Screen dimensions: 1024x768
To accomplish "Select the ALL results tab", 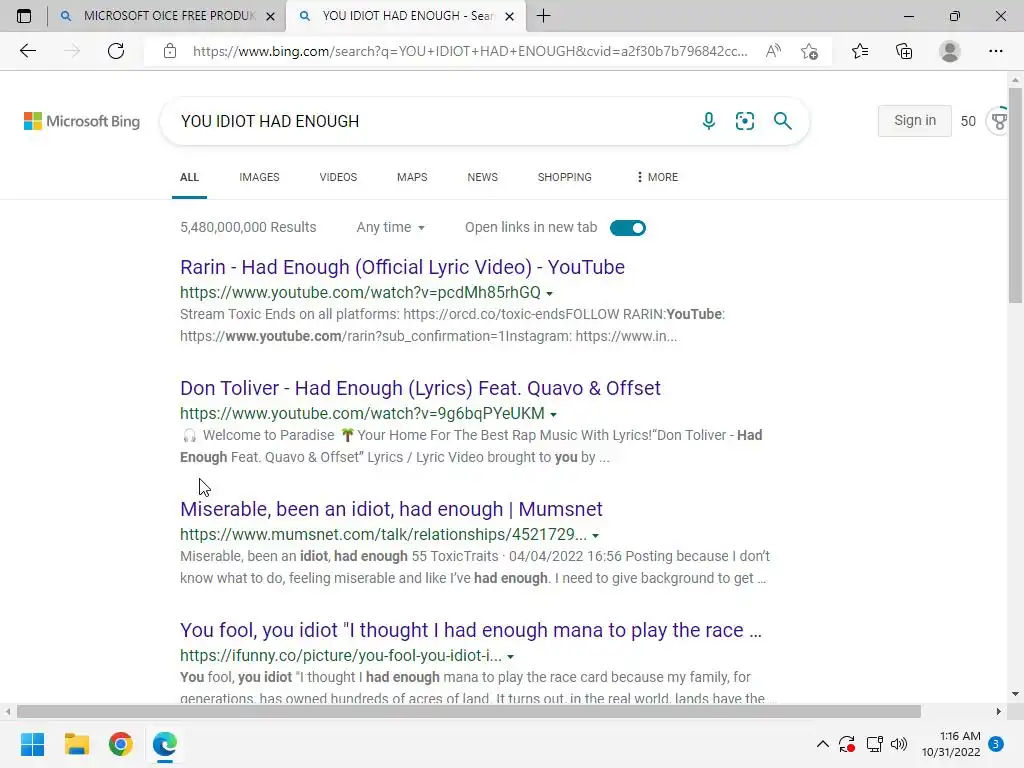I will pos(189,177).
